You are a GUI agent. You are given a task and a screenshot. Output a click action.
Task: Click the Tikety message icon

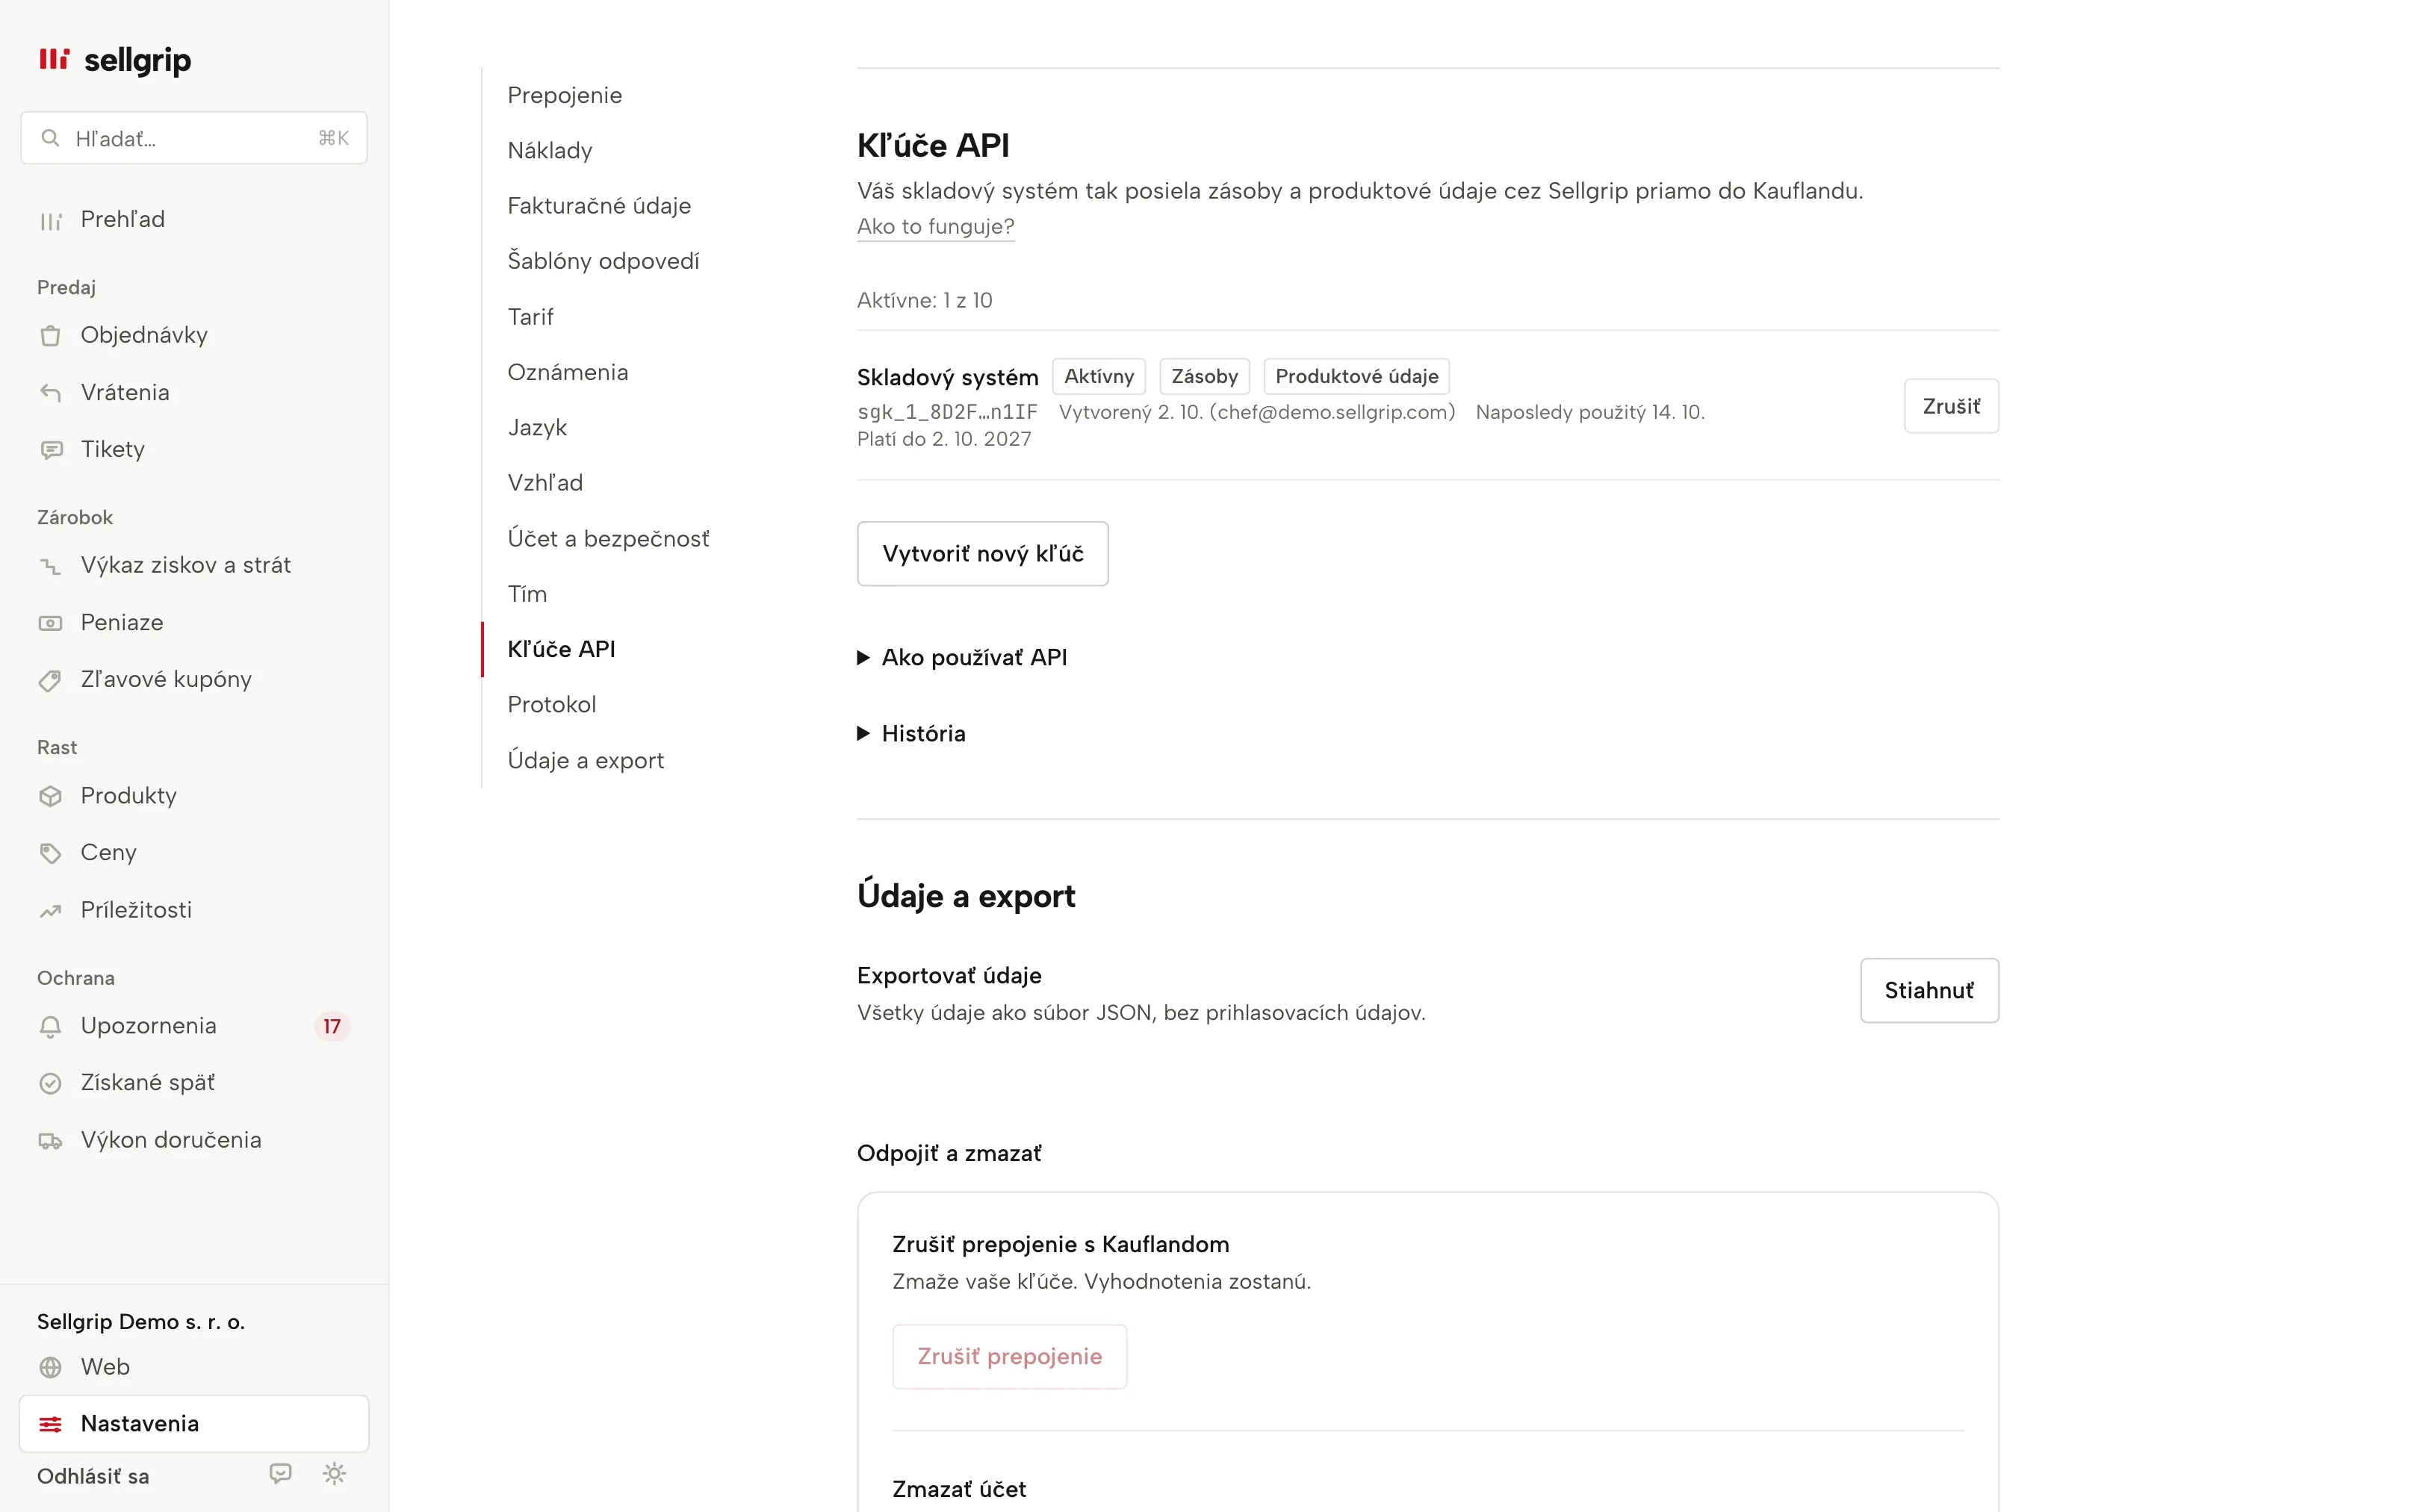(50, 450)
